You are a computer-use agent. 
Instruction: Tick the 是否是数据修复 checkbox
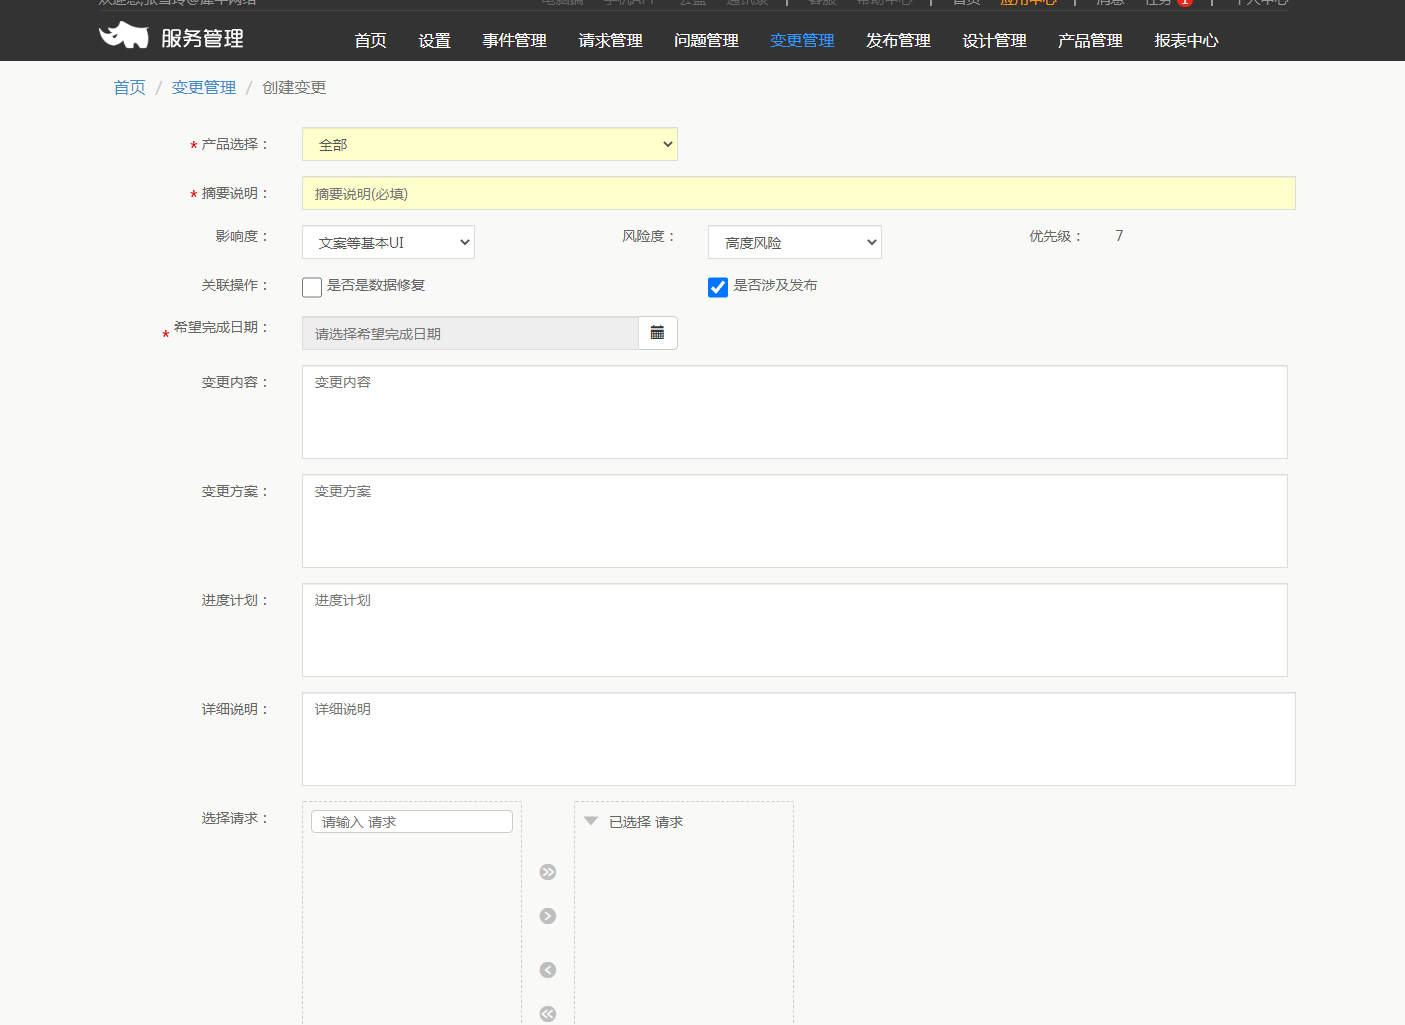tap(312, 287)
